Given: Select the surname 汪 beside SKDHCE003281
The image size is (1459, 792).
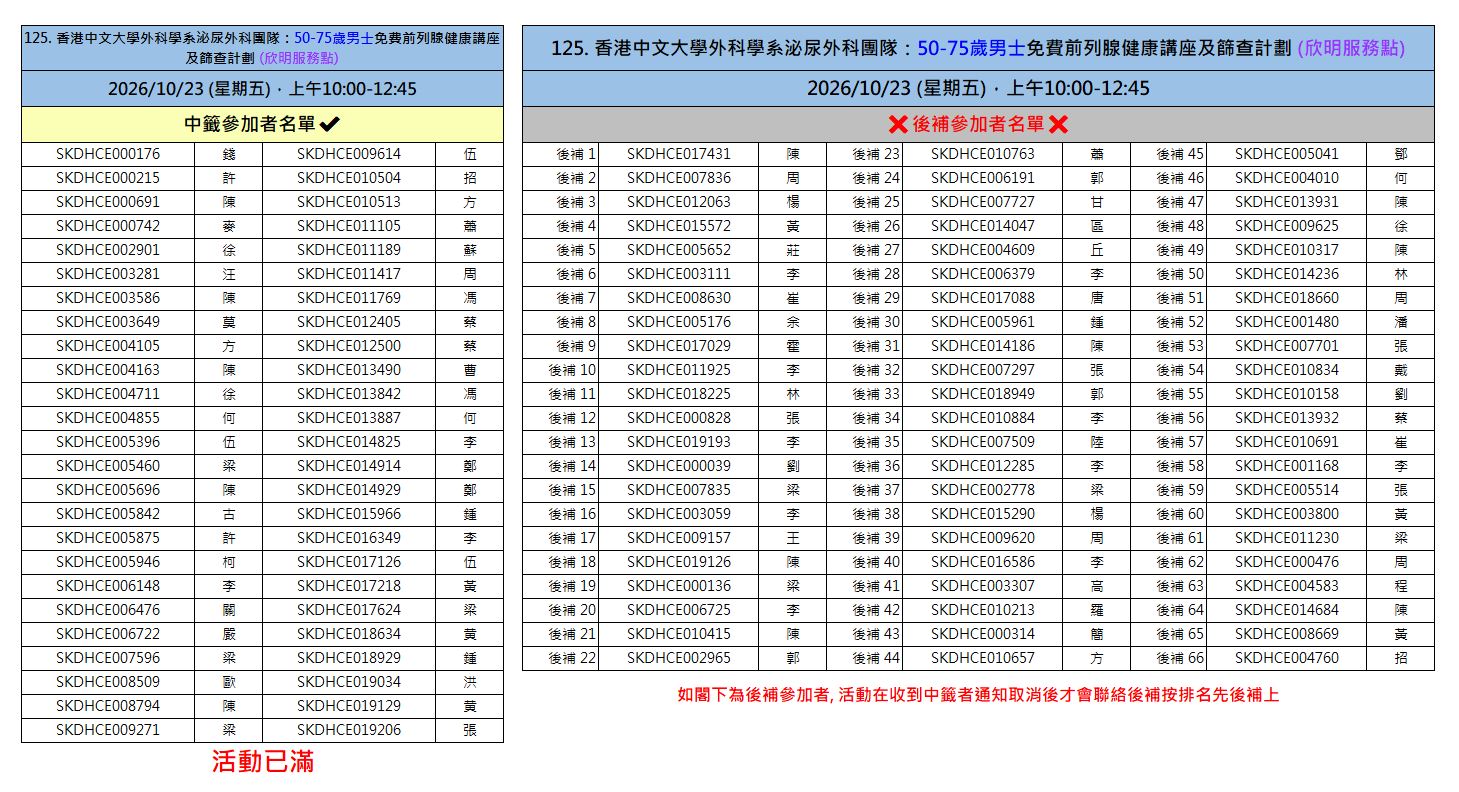Looking at the screenshot, I should [x=229, y=274].
